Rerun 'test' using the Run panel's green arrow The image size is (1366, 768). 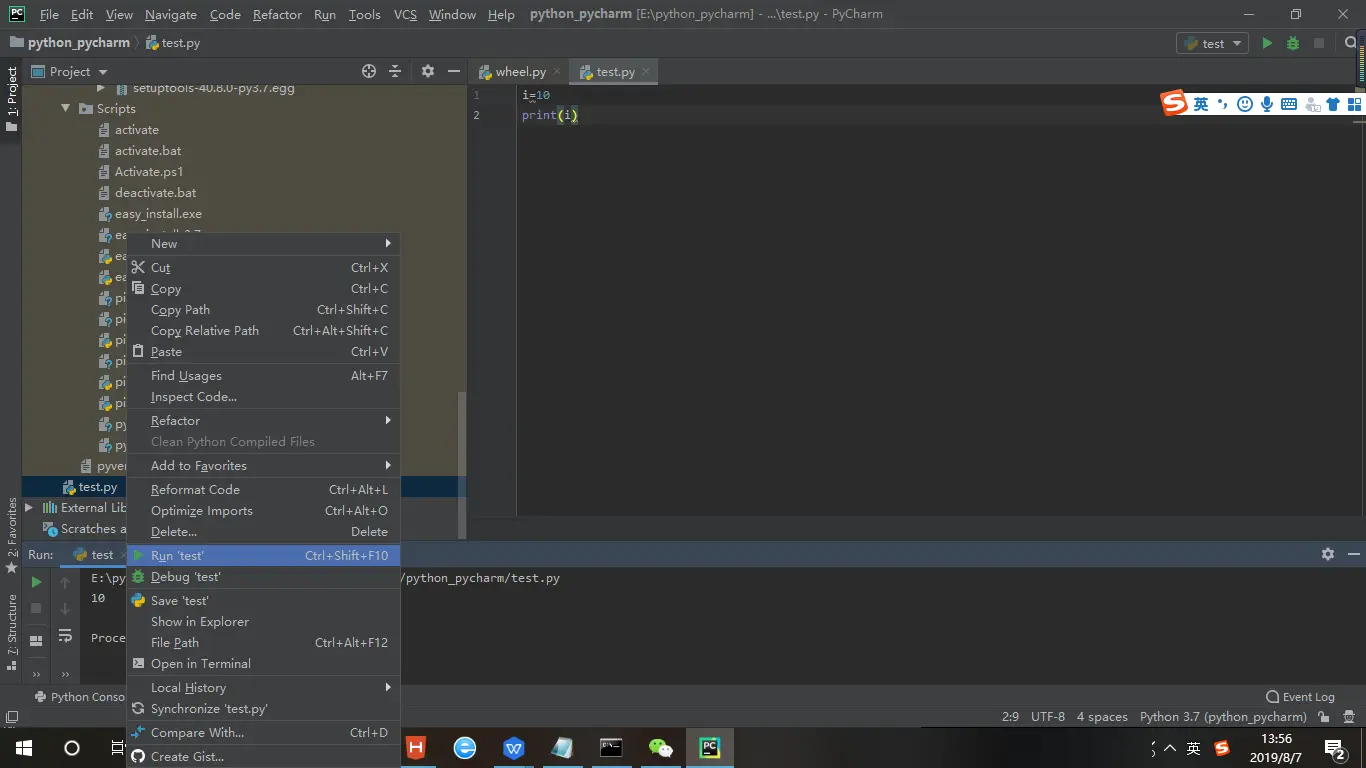click(36, 581)
